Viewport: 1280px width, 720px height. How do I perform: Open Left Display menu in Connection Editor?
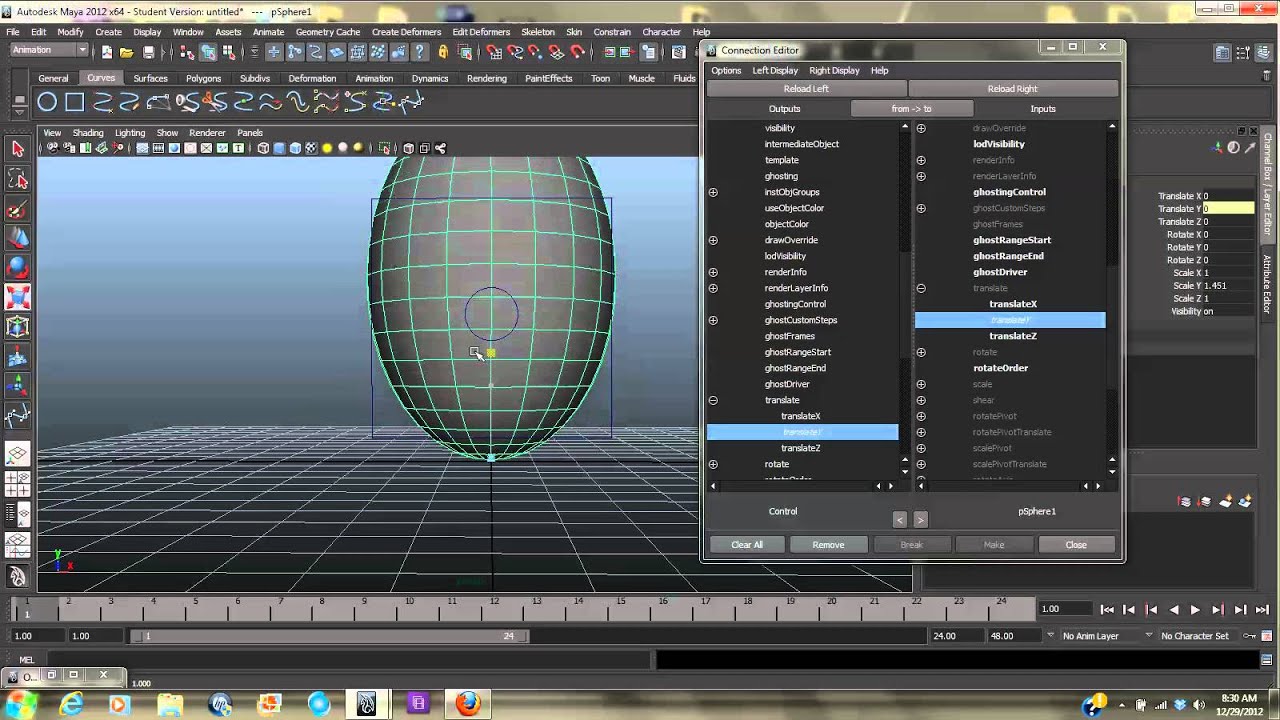pyautogui.click(x=775, y=70)
